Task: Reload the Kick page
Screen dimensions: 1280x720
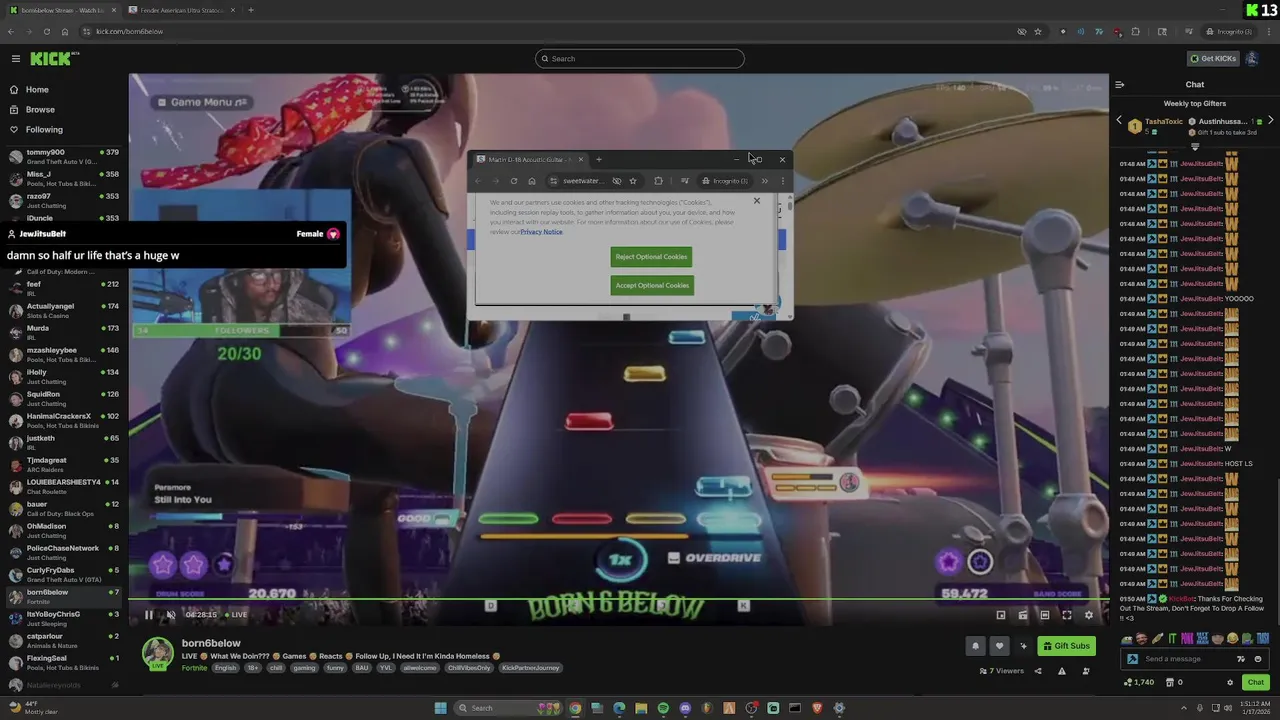Action: (x=46, y=31)
